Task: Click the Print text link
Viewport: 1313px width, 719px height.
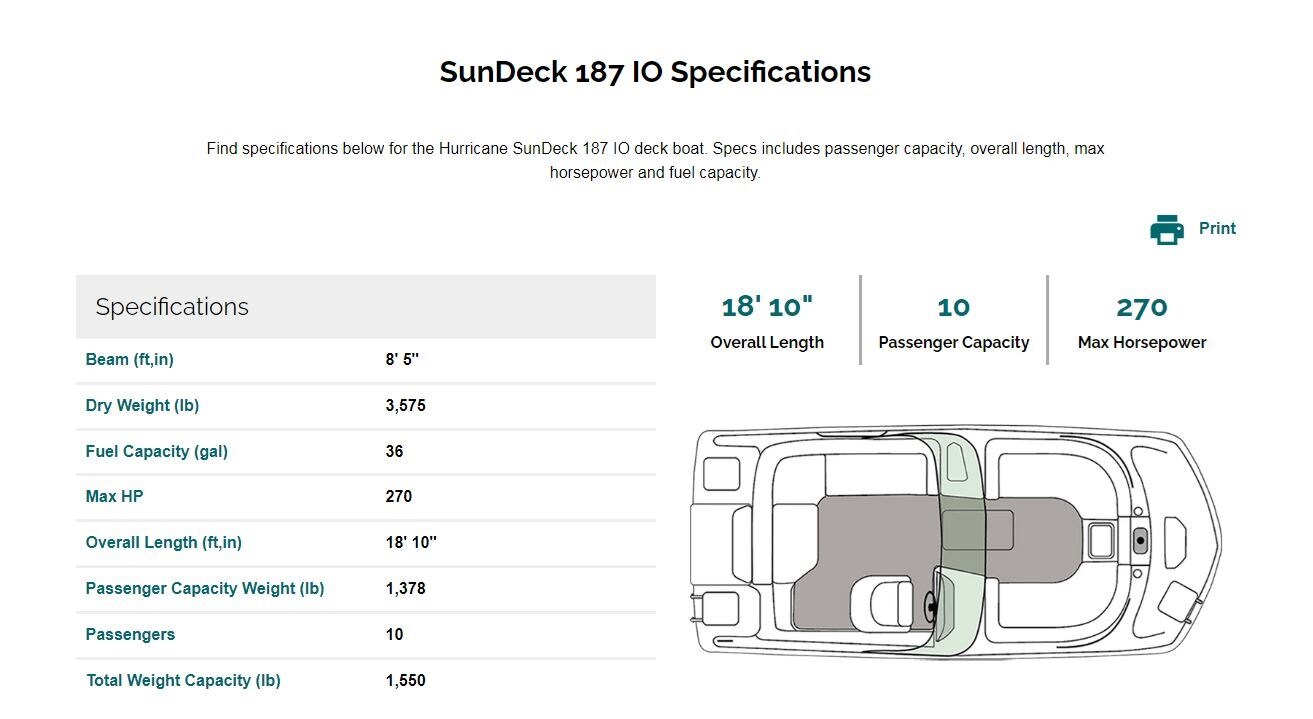Action: pyautogui.click(x=1217, y=229)
